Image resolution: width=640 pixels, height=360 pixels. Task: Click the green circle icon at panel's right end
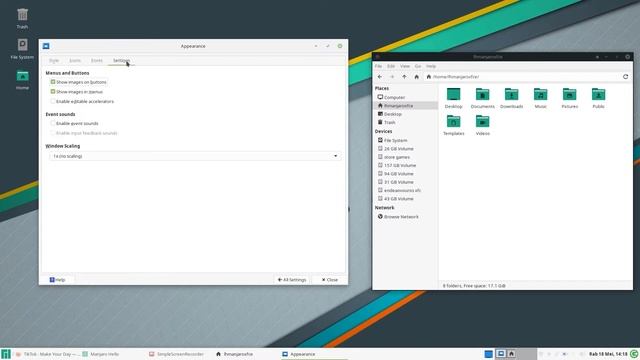(x=634, y=354)
